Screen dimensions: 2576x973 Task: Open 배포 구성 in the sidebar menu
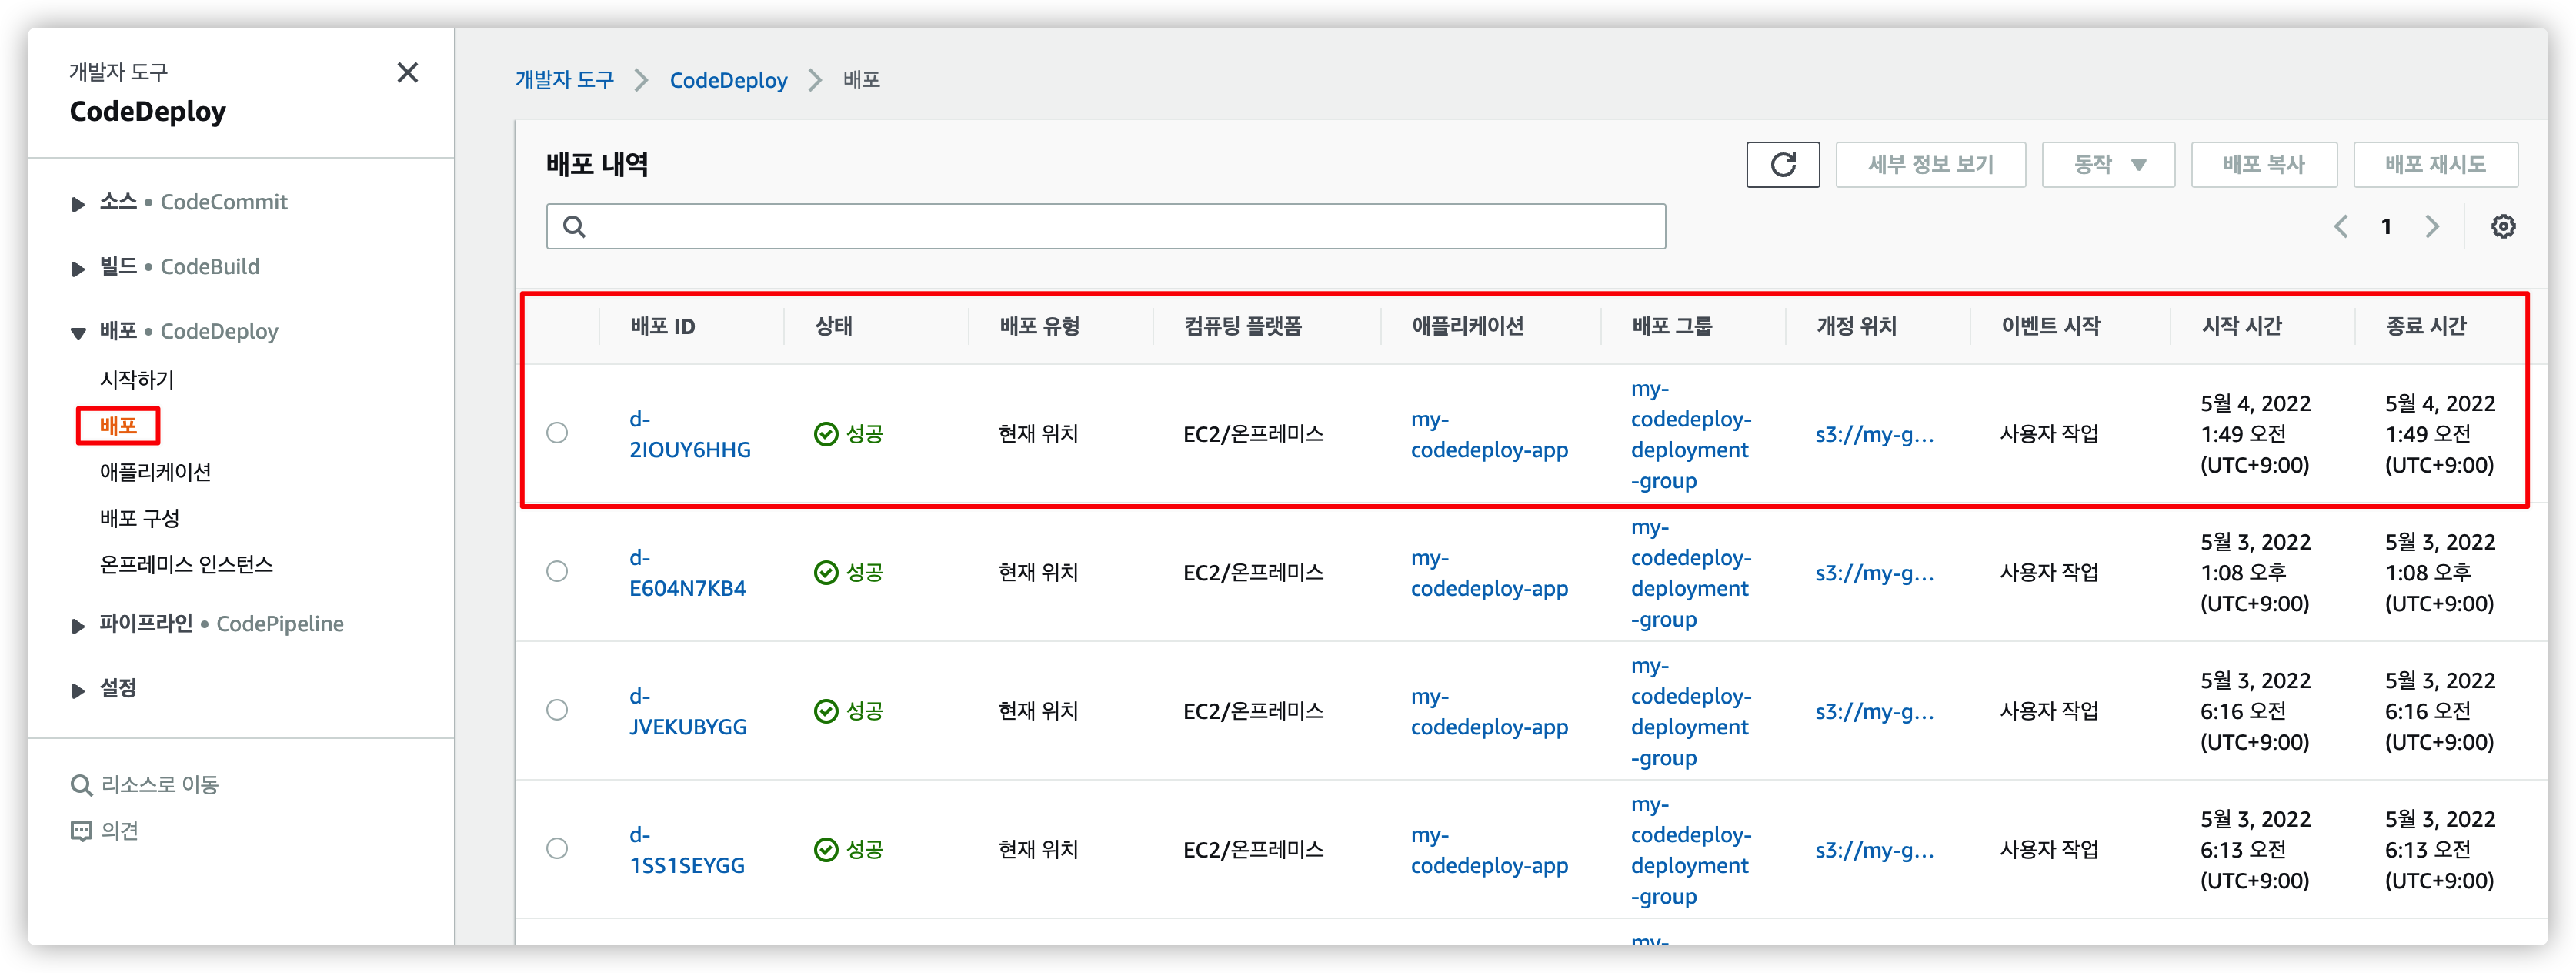(x=139, y=518)
